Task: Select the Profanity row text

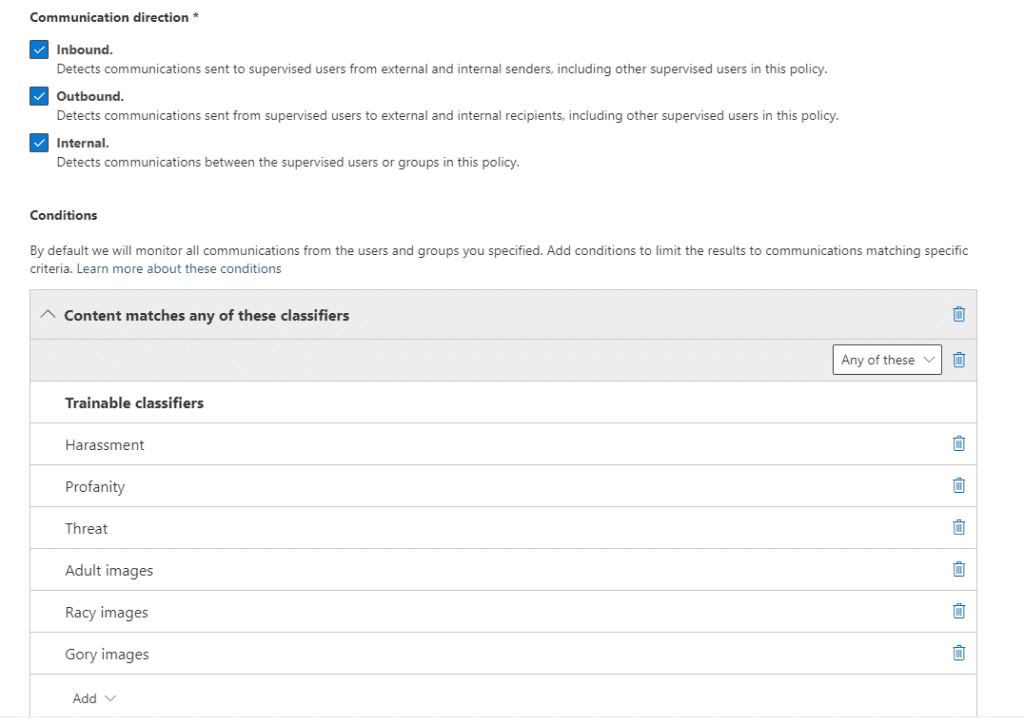Action: coord(95,487)
